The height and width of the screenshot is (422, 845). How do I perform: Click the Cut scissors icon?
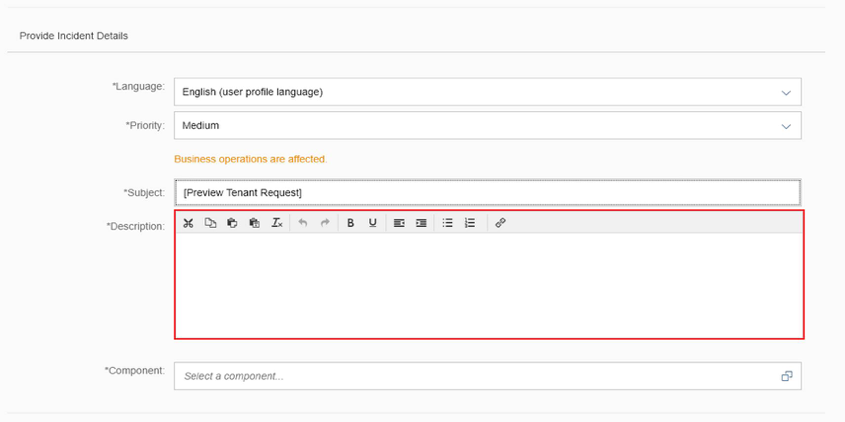(x=188, y=223)
